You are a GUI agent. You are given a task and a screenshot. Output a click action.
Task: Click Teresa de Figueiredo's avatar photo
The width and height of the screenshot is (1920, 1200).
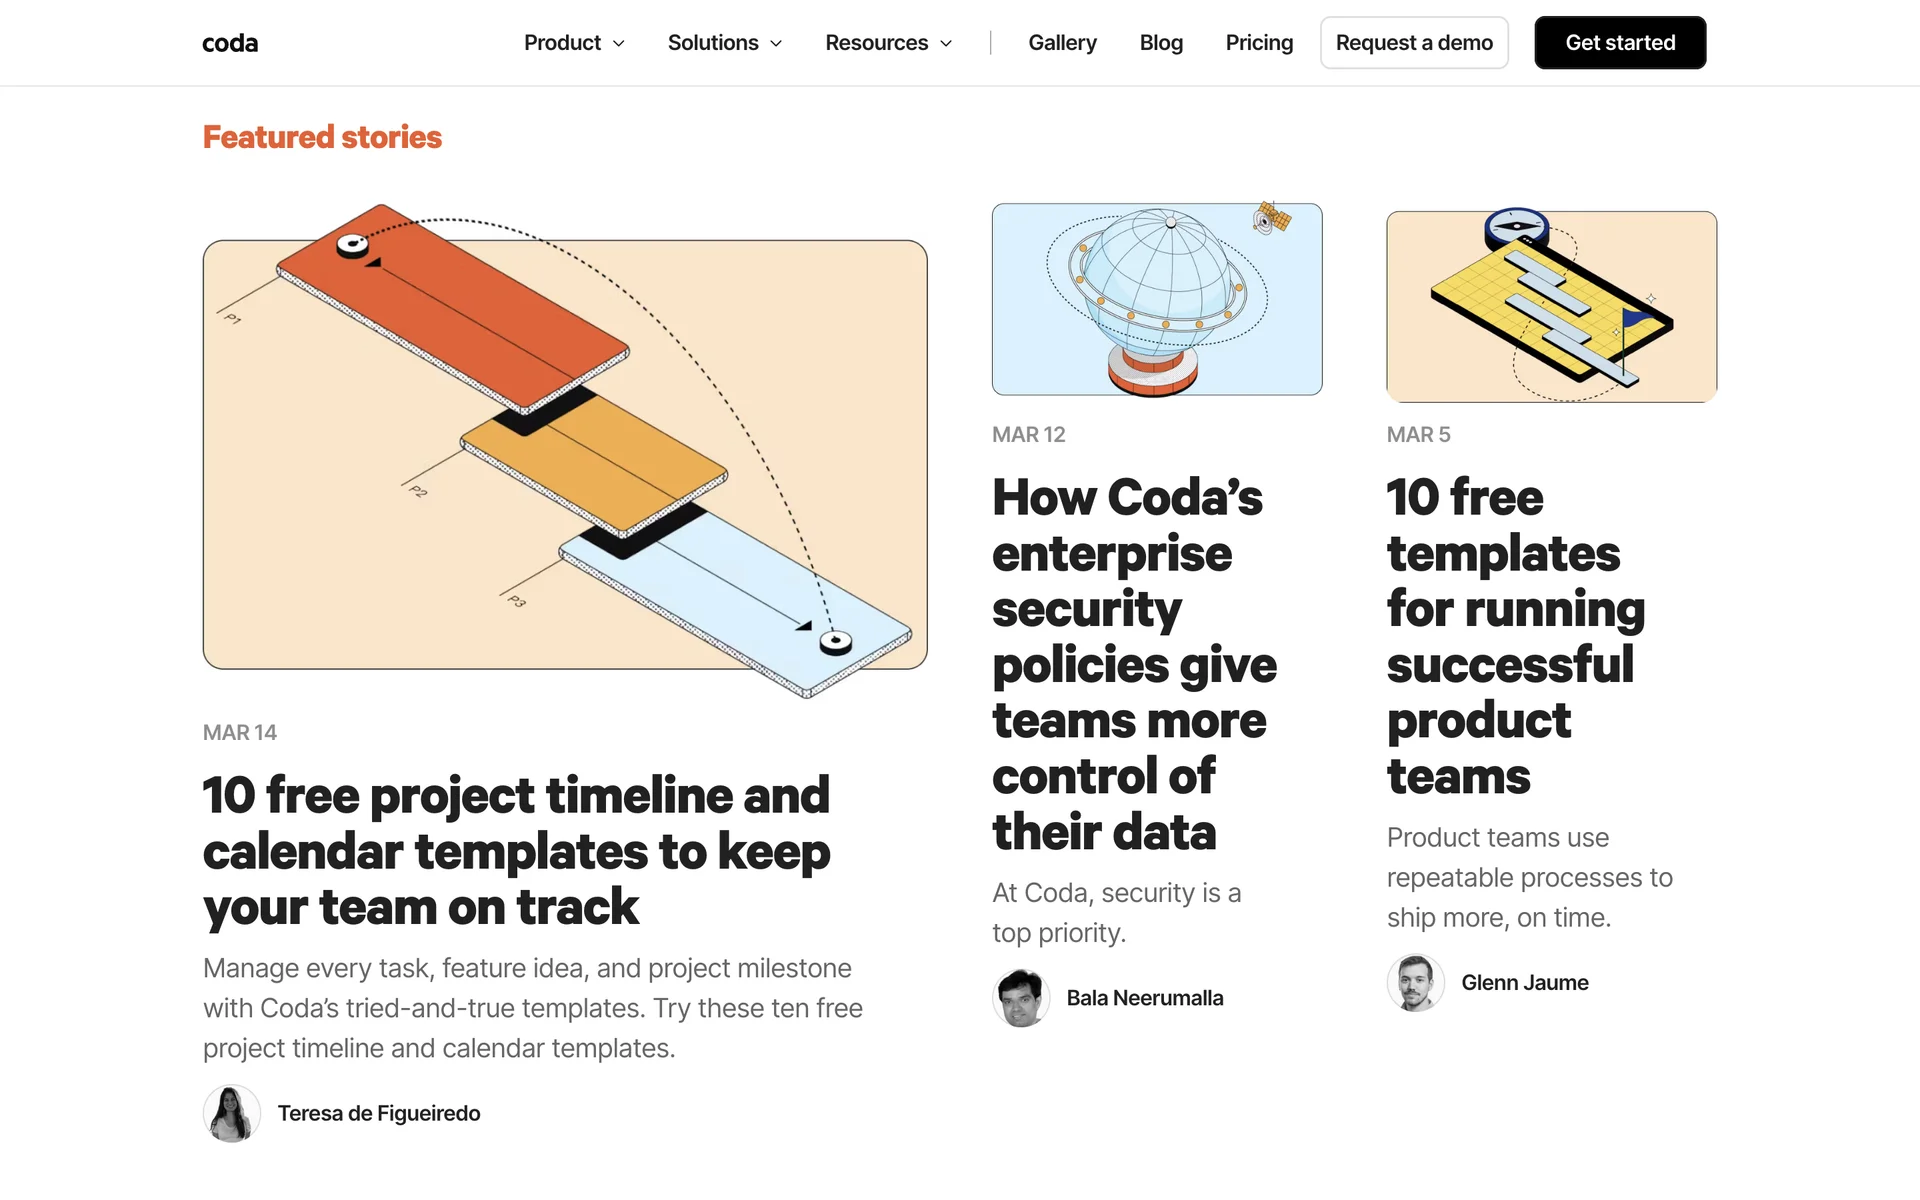click(x=232, y=1113)
